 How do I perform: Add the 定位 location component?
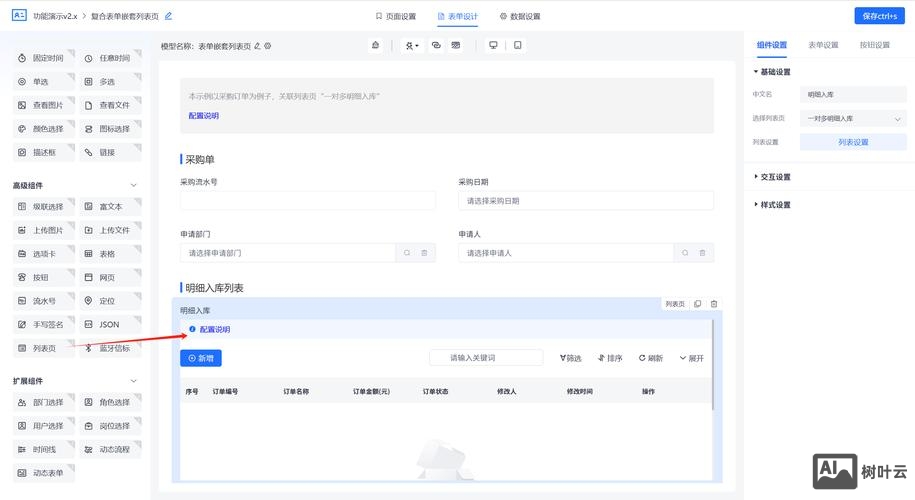coord(110,301)
